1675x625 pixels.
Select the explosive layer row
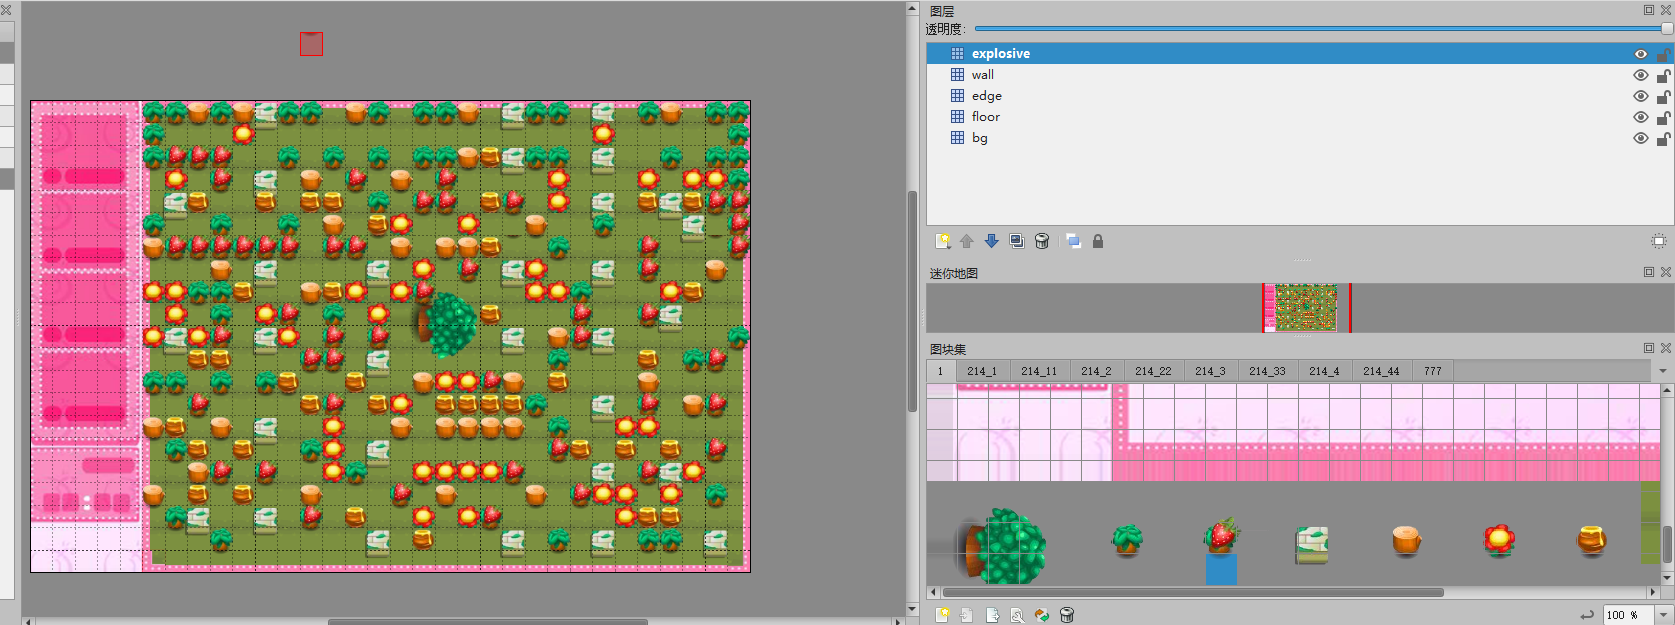pos(1300,54)
